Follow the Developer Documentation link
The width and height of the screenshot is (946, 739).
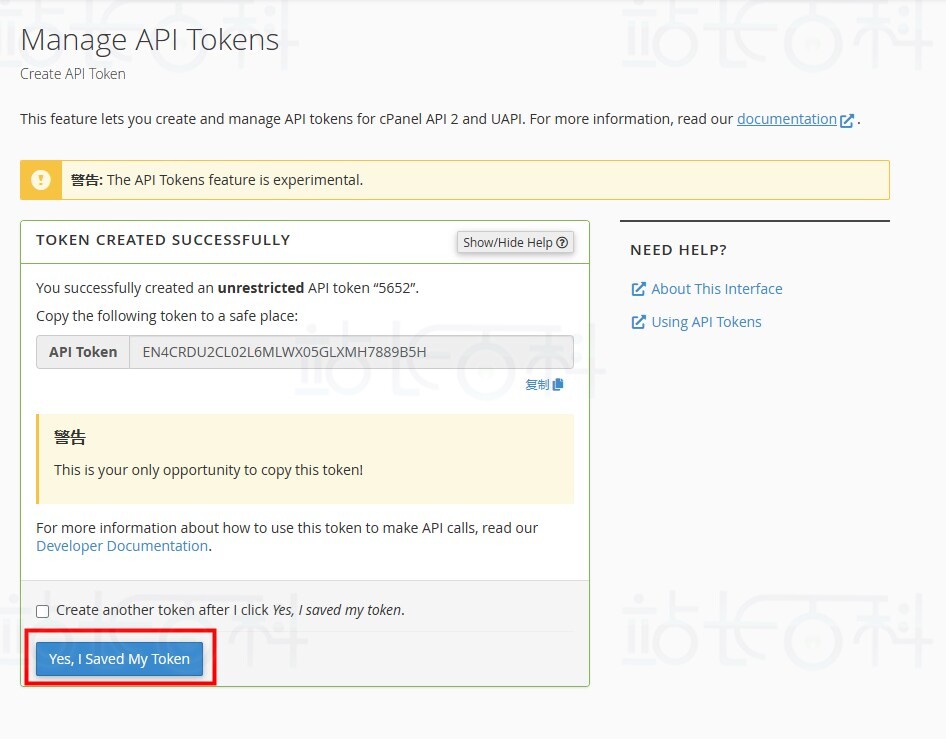(122, 546)
